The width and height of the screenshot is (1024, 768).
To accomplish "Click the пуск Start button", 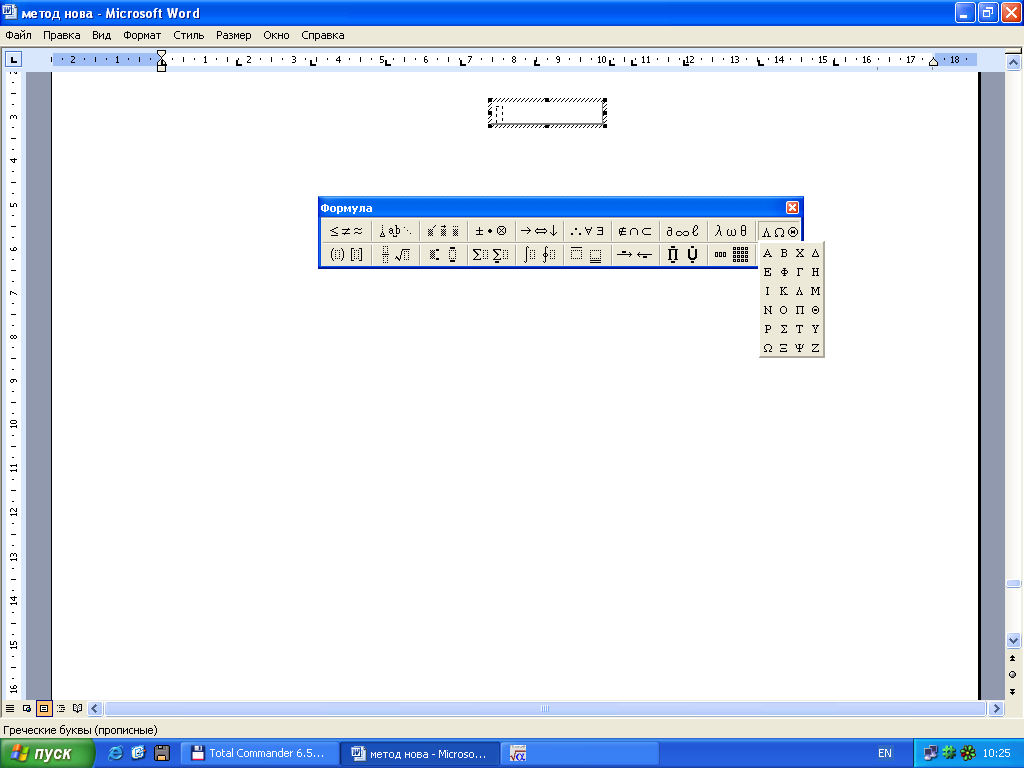I will (46, 754).
